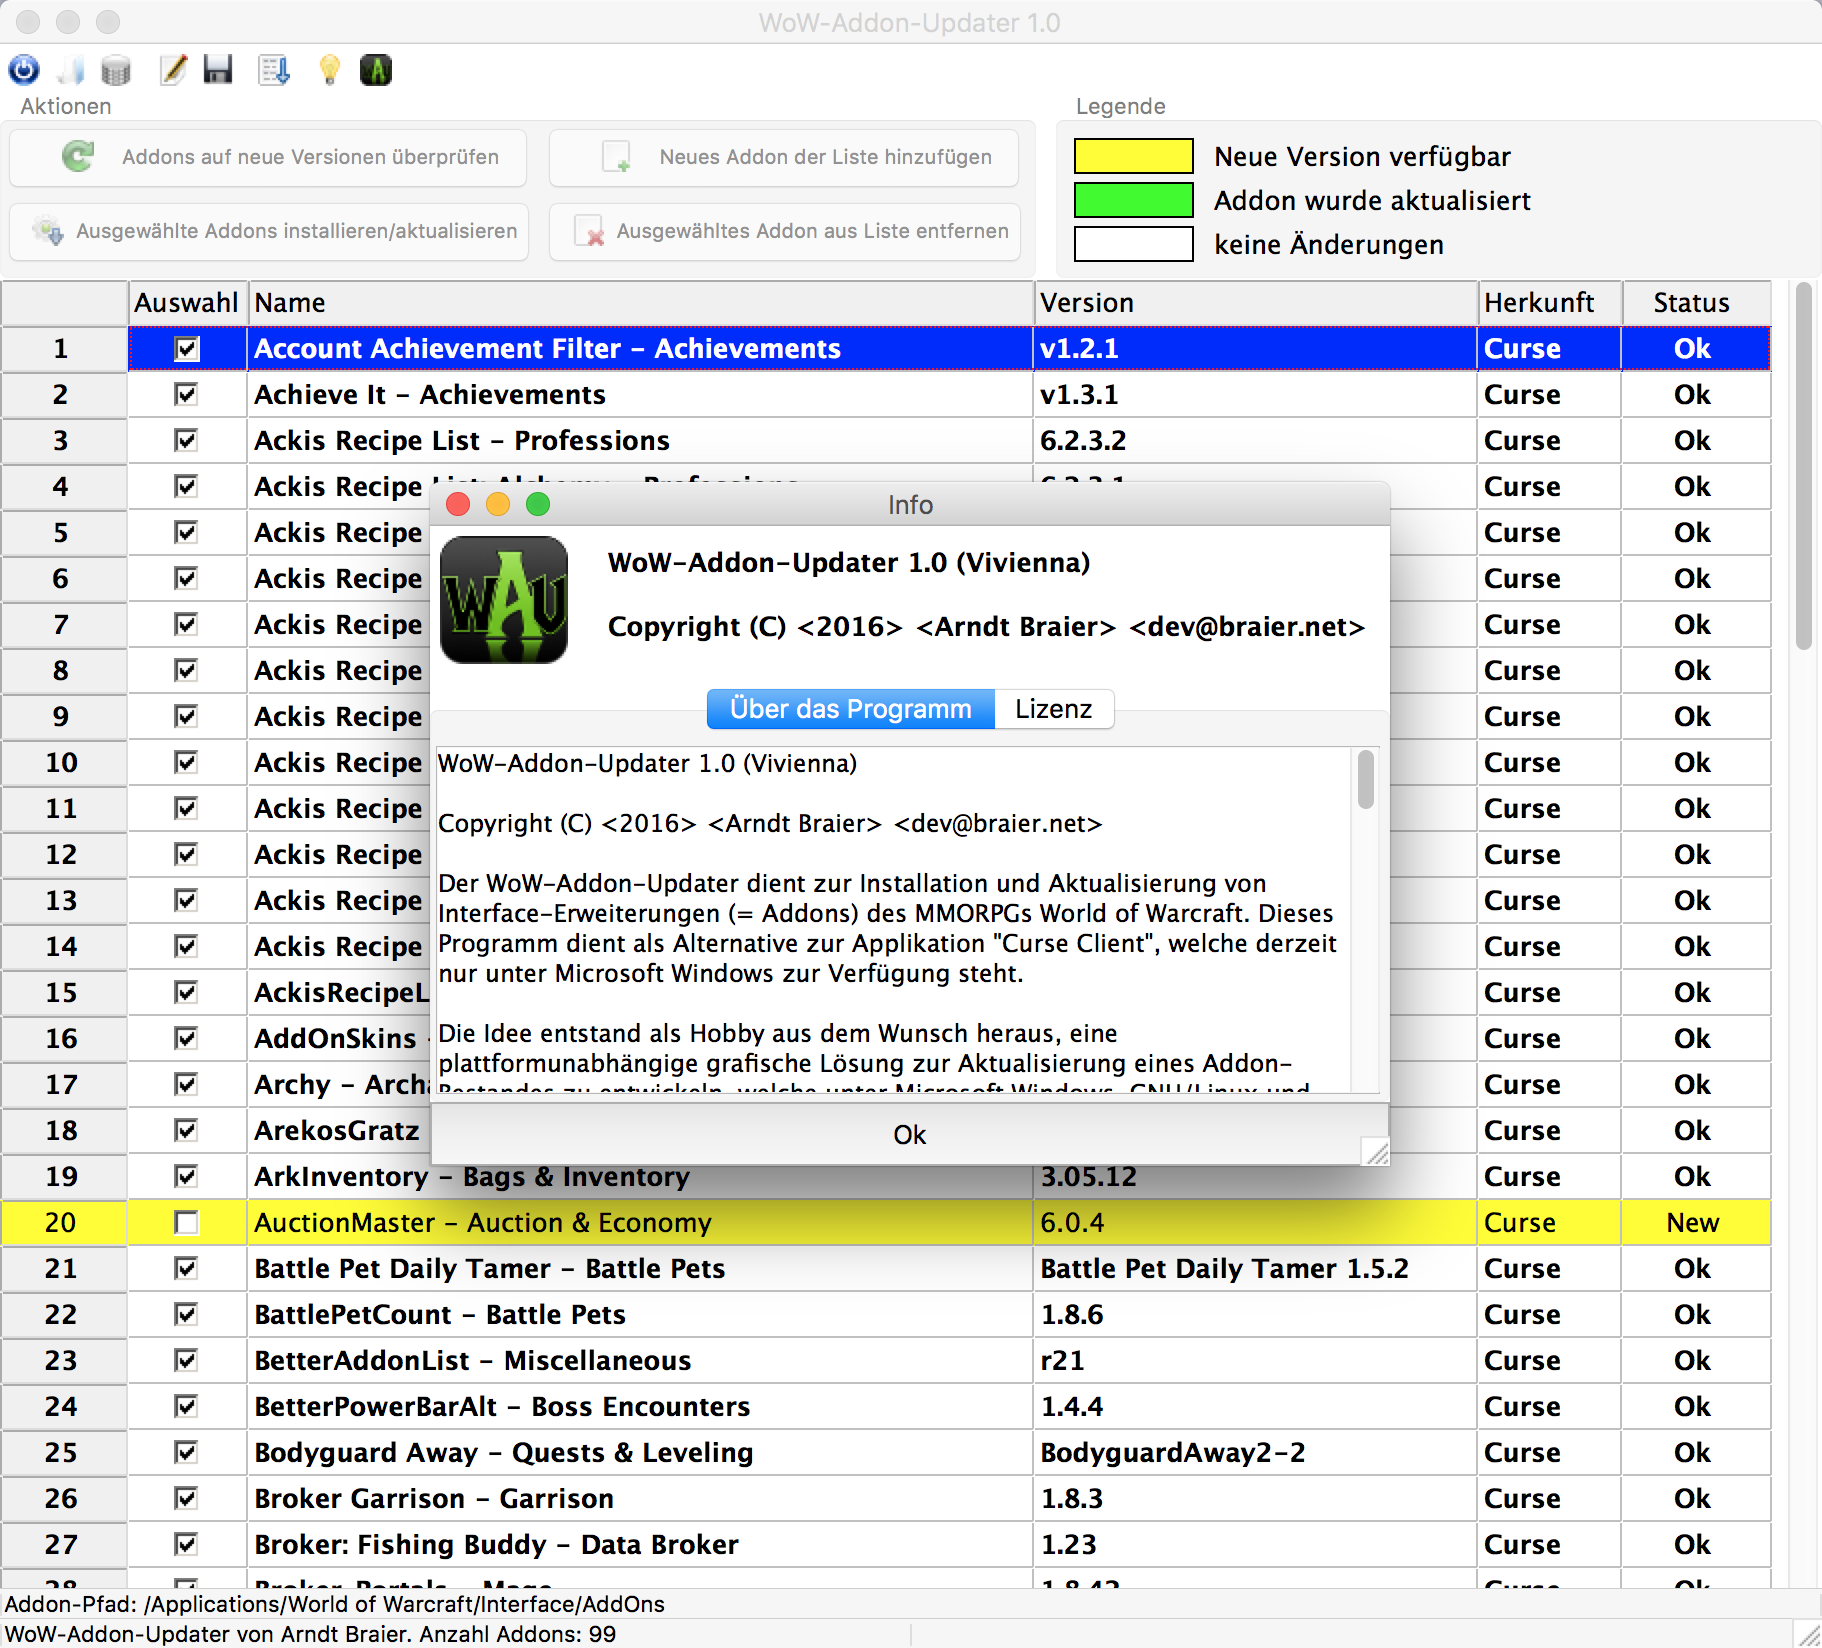The height and width of the screenshot is (1648, 1822).
Task: Click the folder path icon in toolbar
Action: pos(71,70)
